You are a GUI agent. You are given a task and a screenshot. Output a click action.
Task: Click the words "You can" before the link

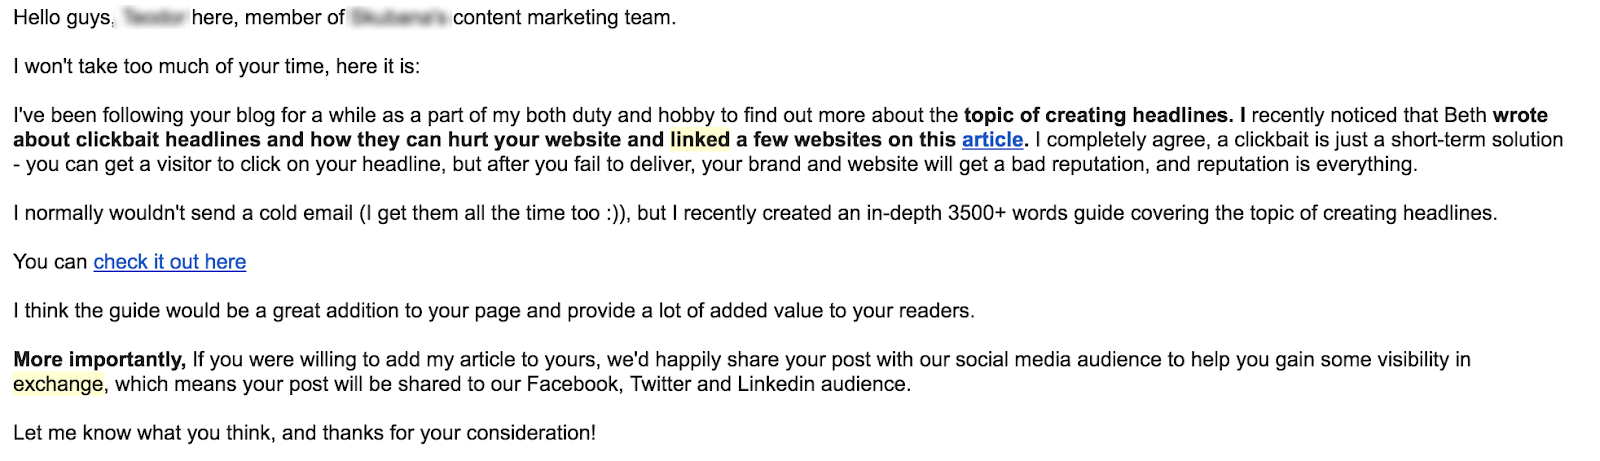click(x=50, y=262)
